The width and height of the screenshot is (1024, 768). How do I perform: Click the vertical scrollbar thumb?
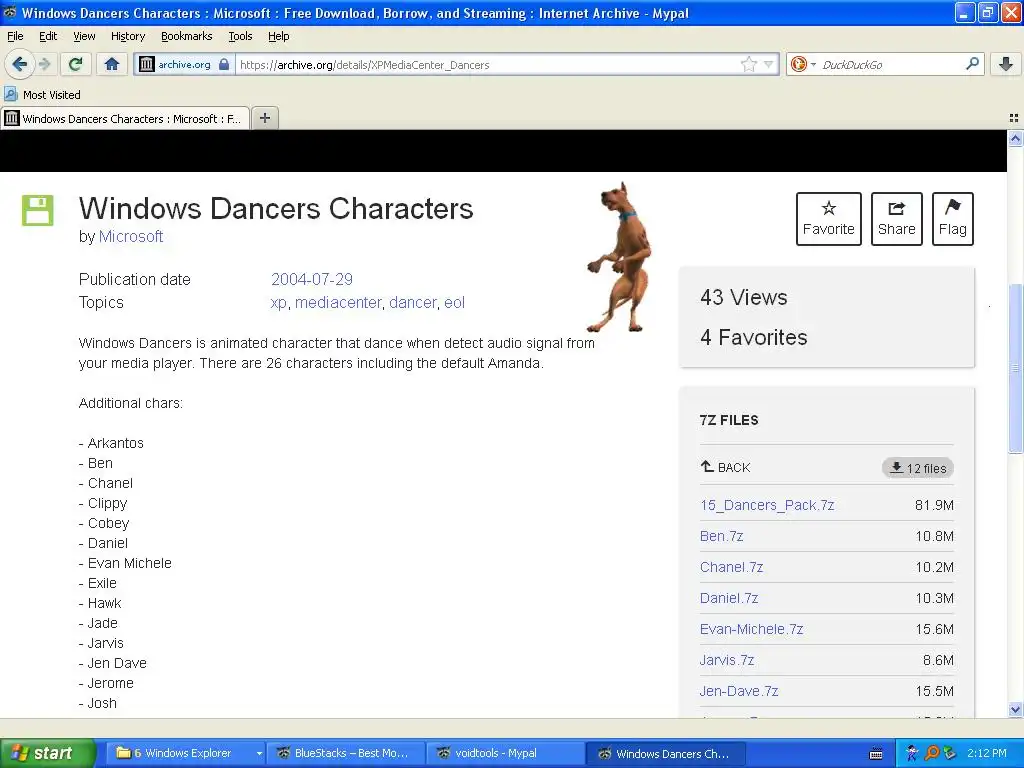[1015, 368]
